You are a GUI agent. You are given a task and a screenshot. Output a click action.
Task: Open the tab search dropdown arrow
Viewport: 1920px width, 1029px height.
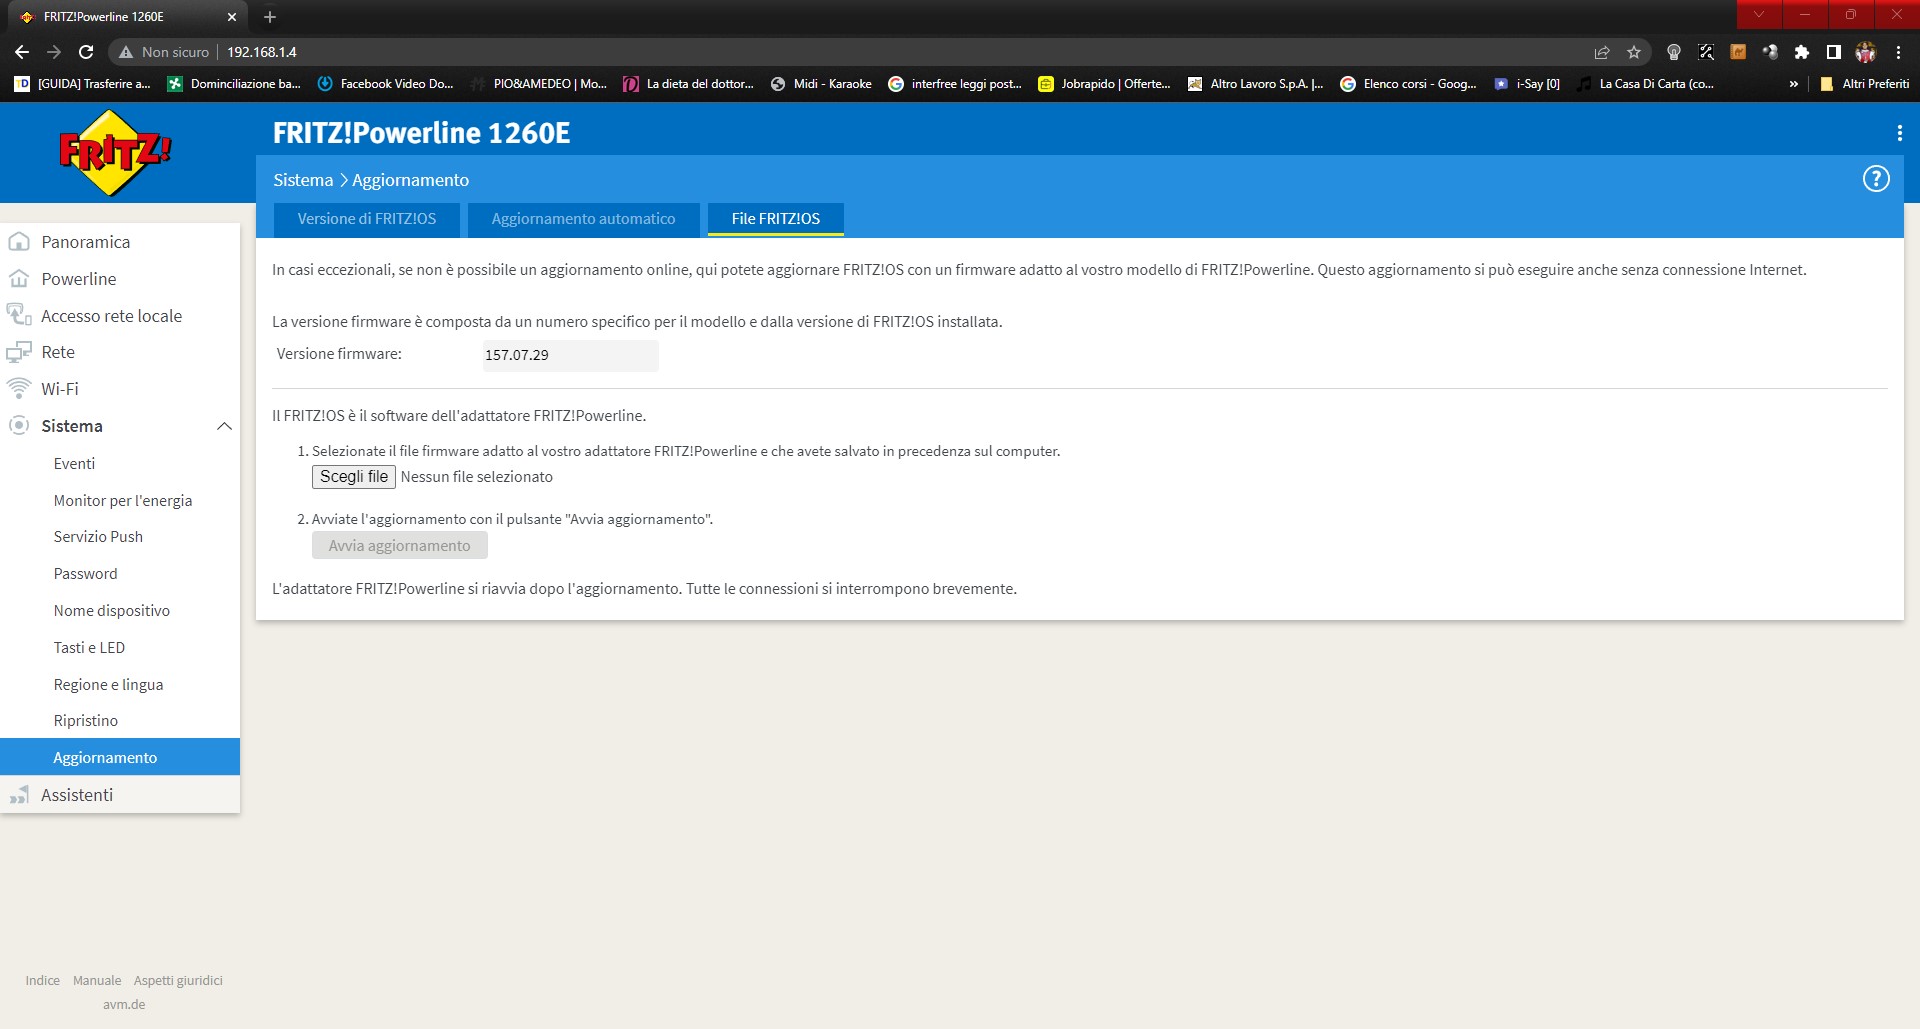coord(1759,14)
